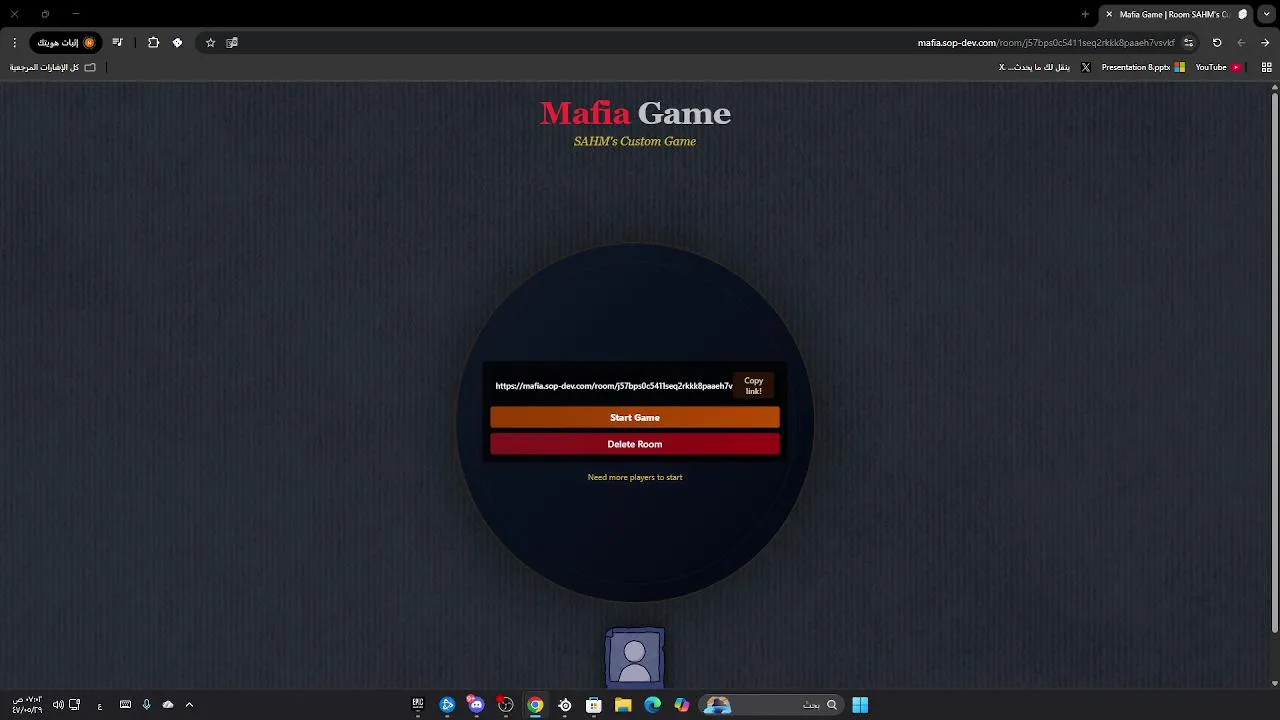Screen dimensions: 1280x720
Task: Open a new browser tab
Action: click(1085, 14)
